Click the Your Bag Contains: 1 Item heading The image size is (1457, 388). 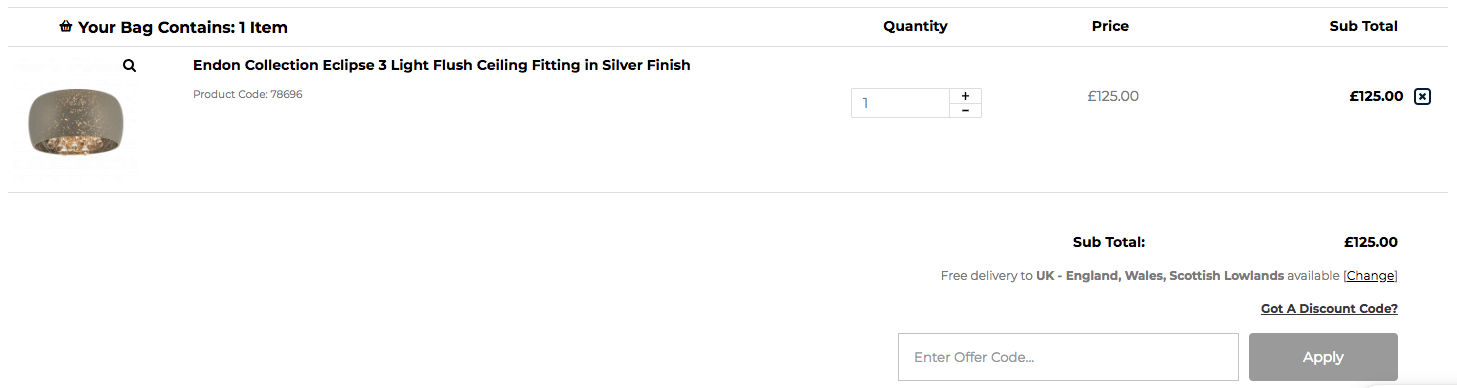[183, 27]
